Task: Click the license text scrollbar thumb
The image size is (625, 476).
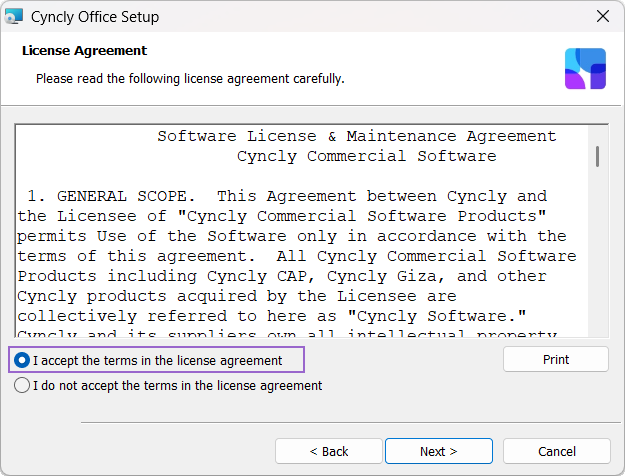Action: tap(597, 157)
